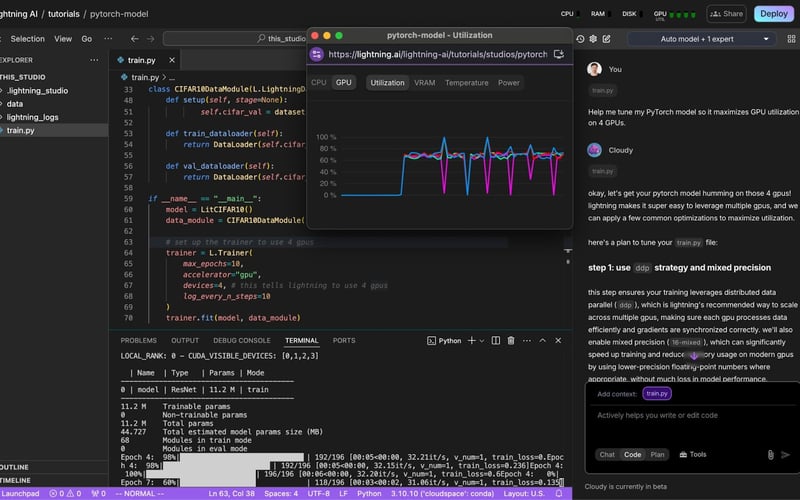This screenshot has width=800, height=500.
Task: Open new terminal profile dropdown chevron
Action: pos(482,341)
